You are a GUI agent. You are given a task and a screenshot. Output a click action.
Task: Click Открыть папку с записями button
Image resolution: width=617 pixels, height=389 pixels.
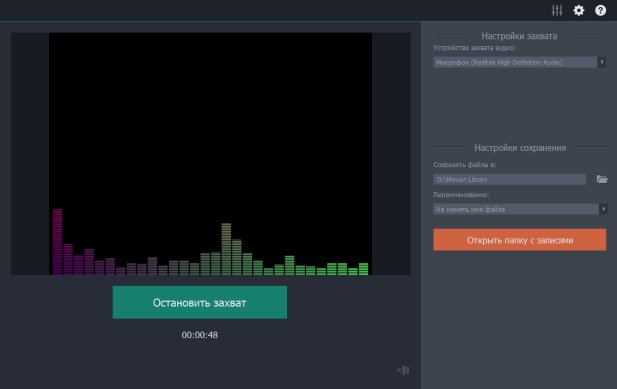point(519,240)
